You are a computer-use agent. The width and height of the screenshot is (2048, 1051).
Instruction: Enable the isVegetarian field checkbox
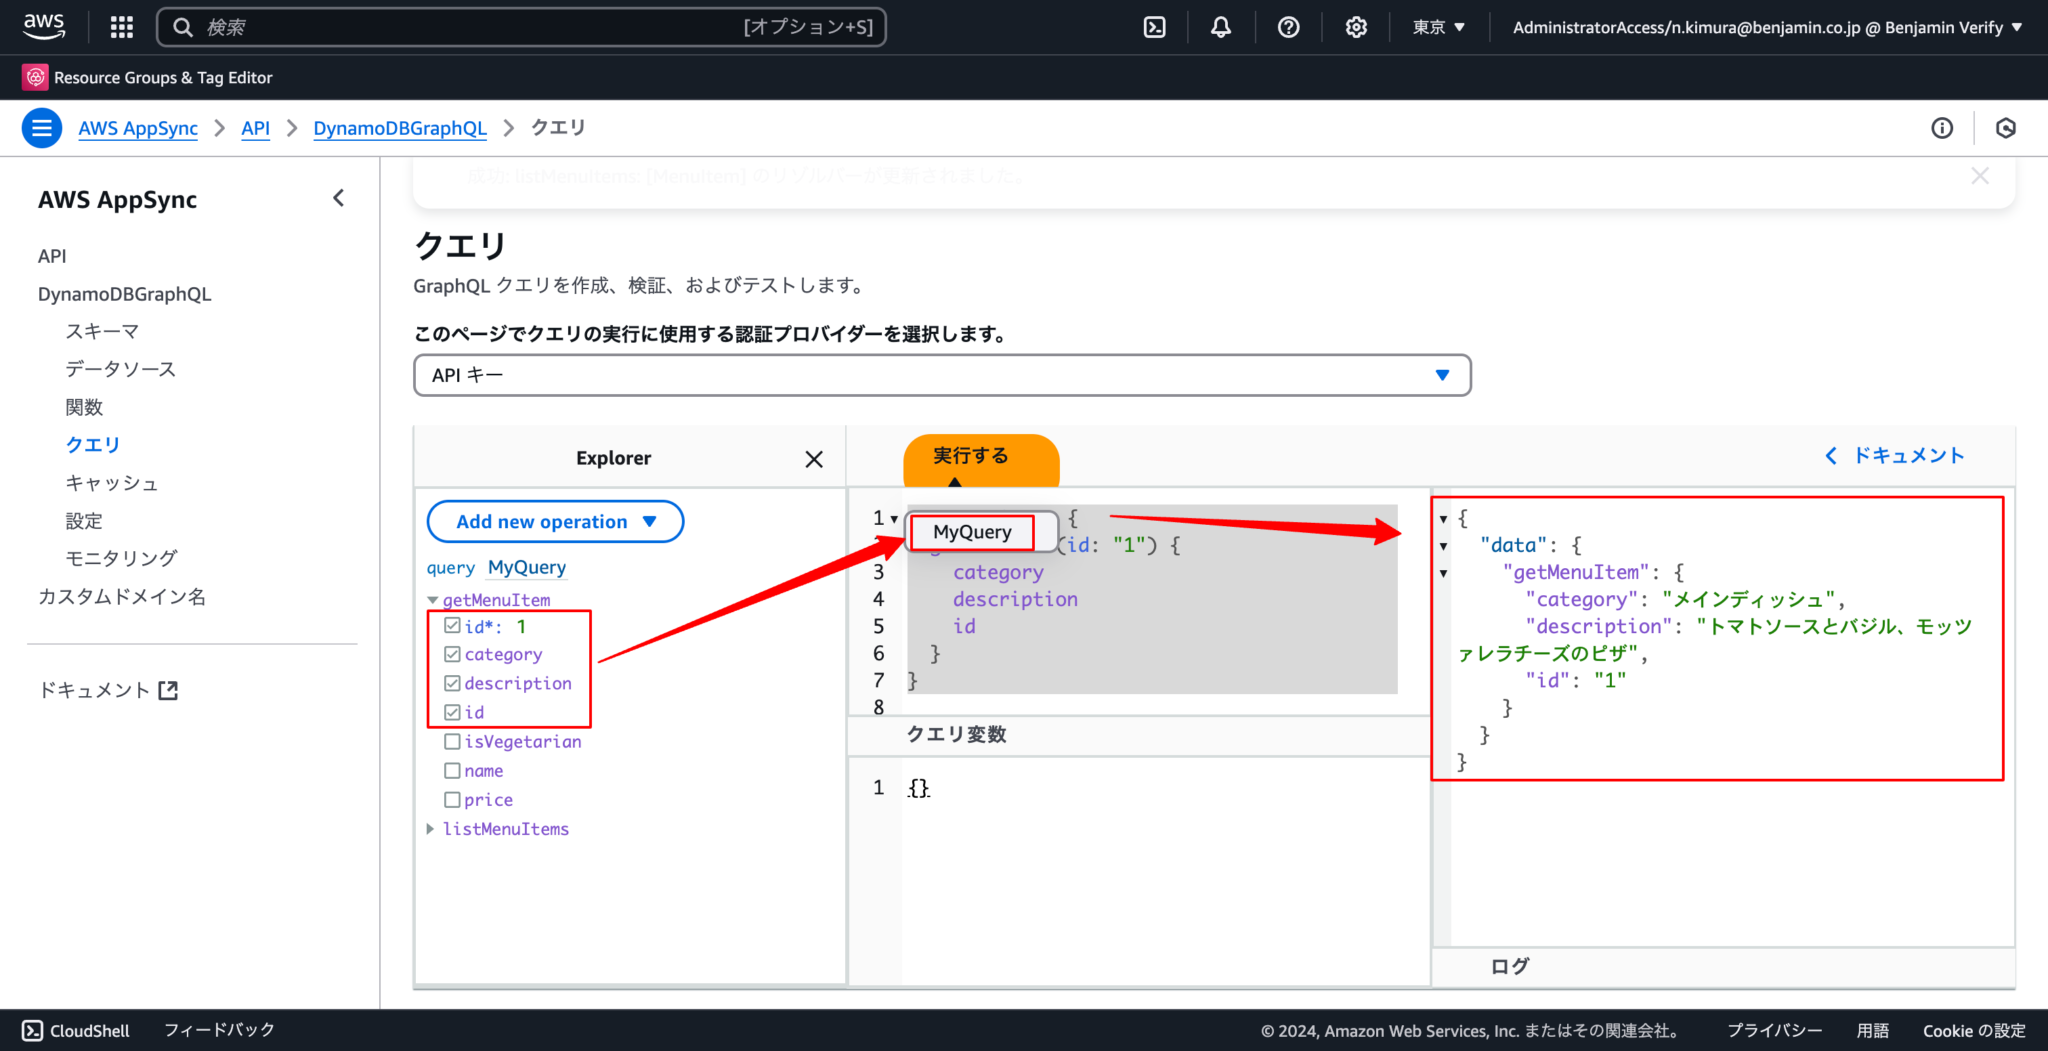[x=452, y=741]
